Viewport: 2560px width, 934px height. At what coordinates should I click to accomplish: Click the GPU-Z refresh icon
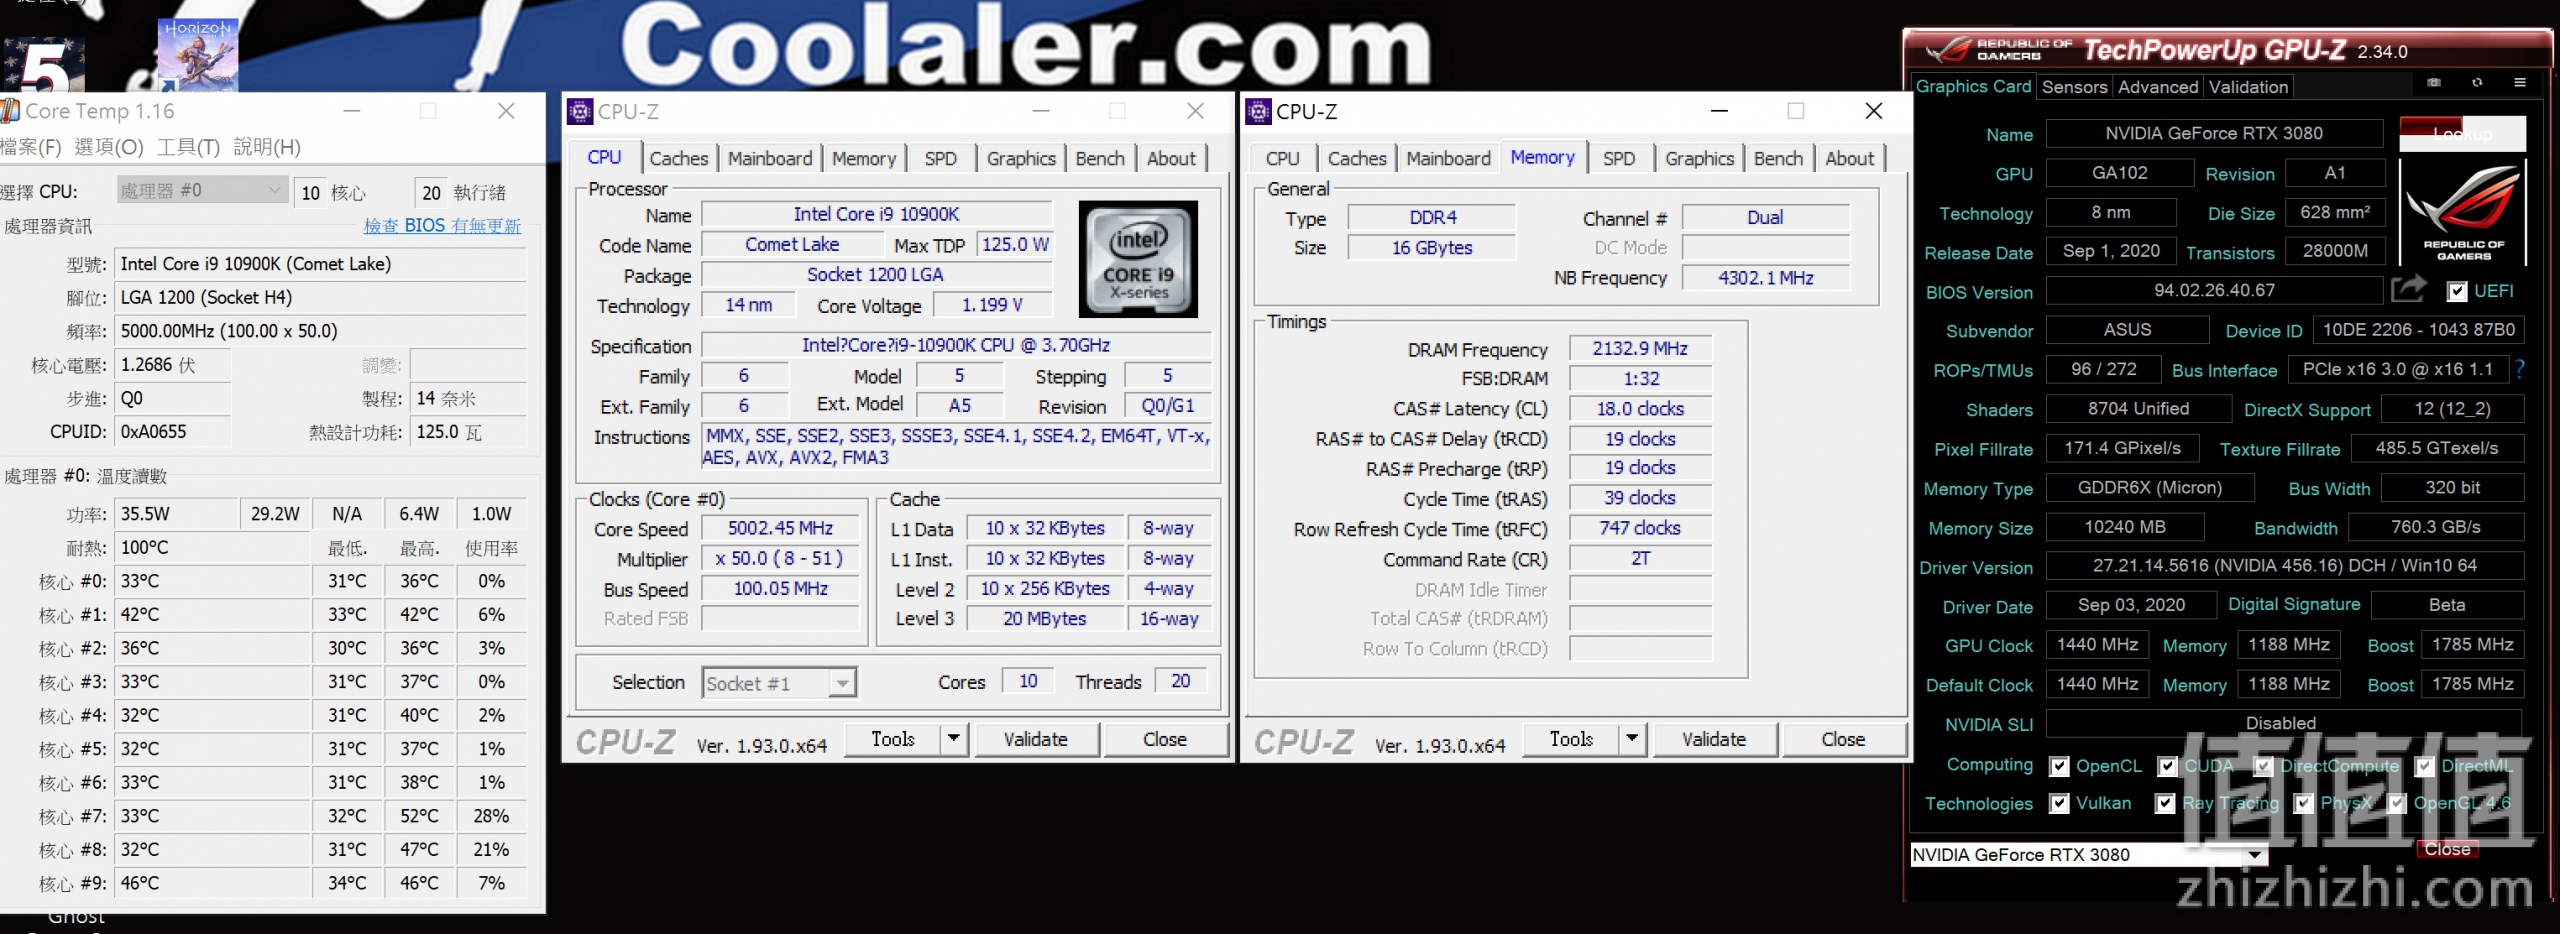point(2477,83)
